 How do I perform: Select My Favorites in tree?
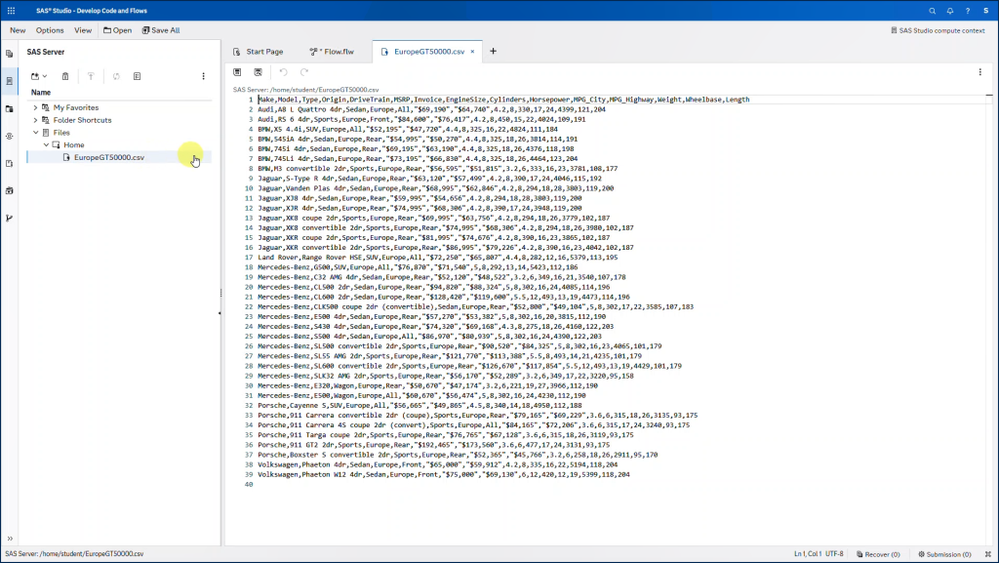click(76, 108)
